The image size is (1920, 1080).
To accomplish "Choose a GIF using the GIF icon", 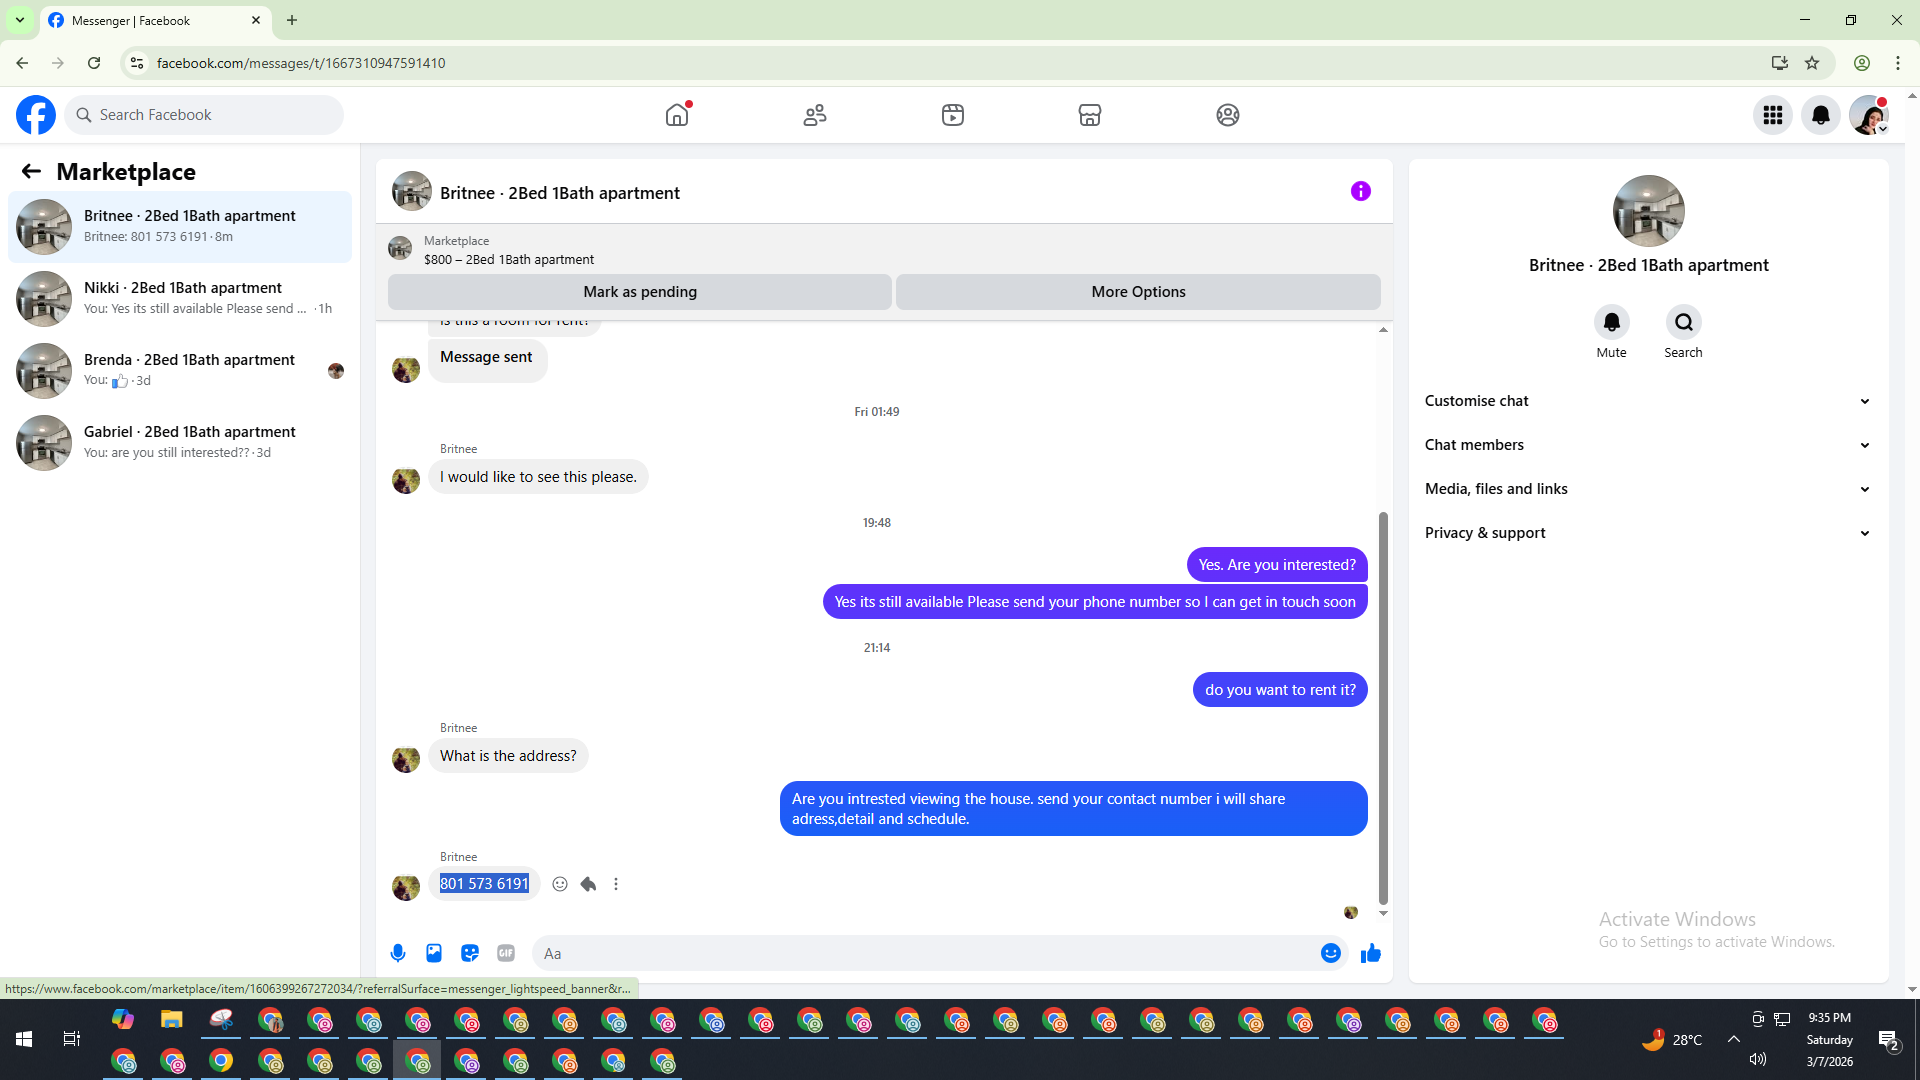I will pyautogui.click(x=506, y=953).
